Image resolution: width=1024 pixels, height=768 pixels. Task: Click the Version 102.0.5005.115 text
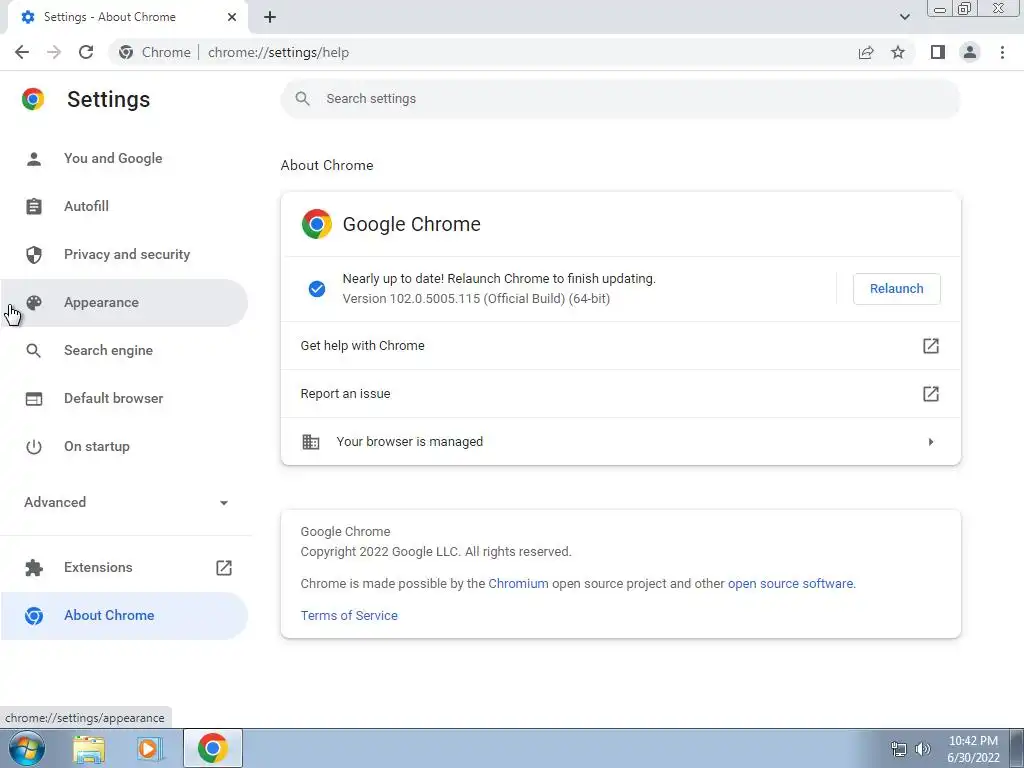(x=476, y=298)
